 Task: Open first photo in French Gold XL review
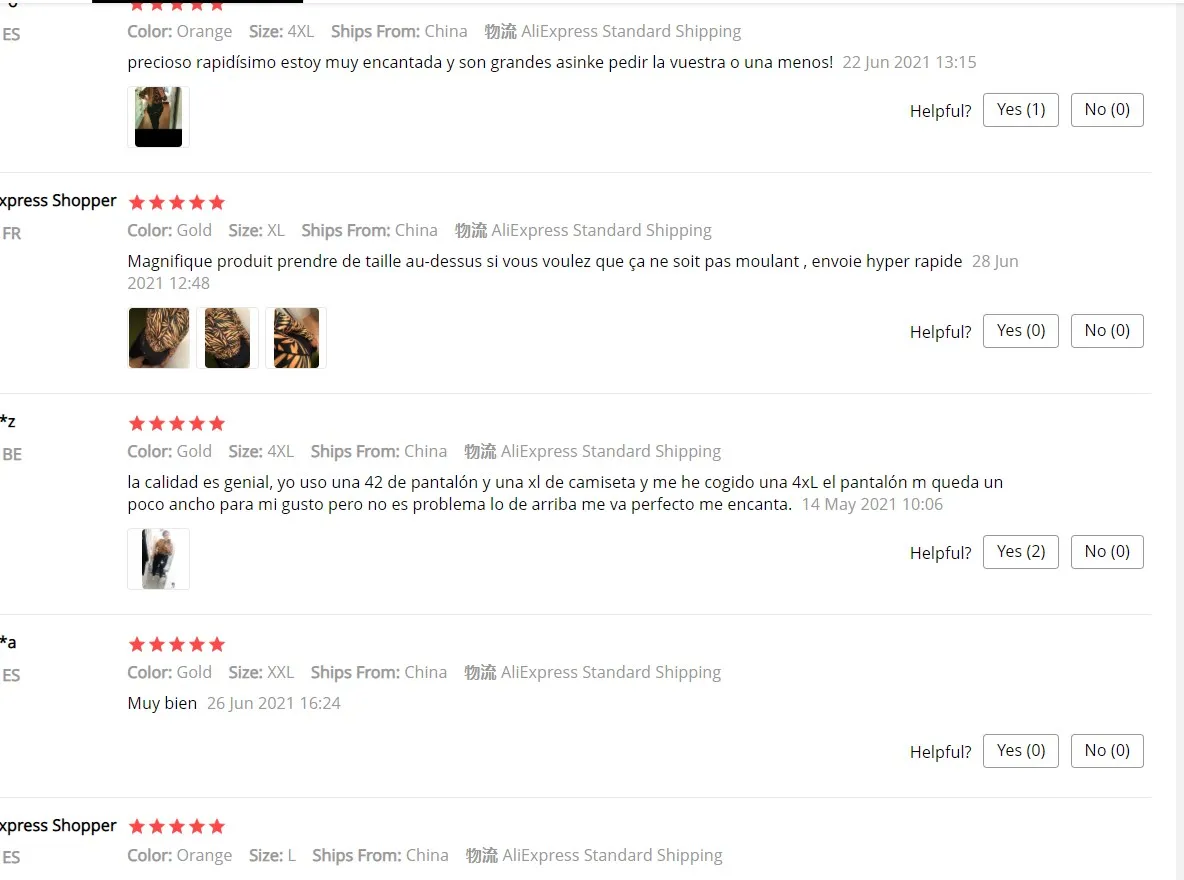click(159, 338)
